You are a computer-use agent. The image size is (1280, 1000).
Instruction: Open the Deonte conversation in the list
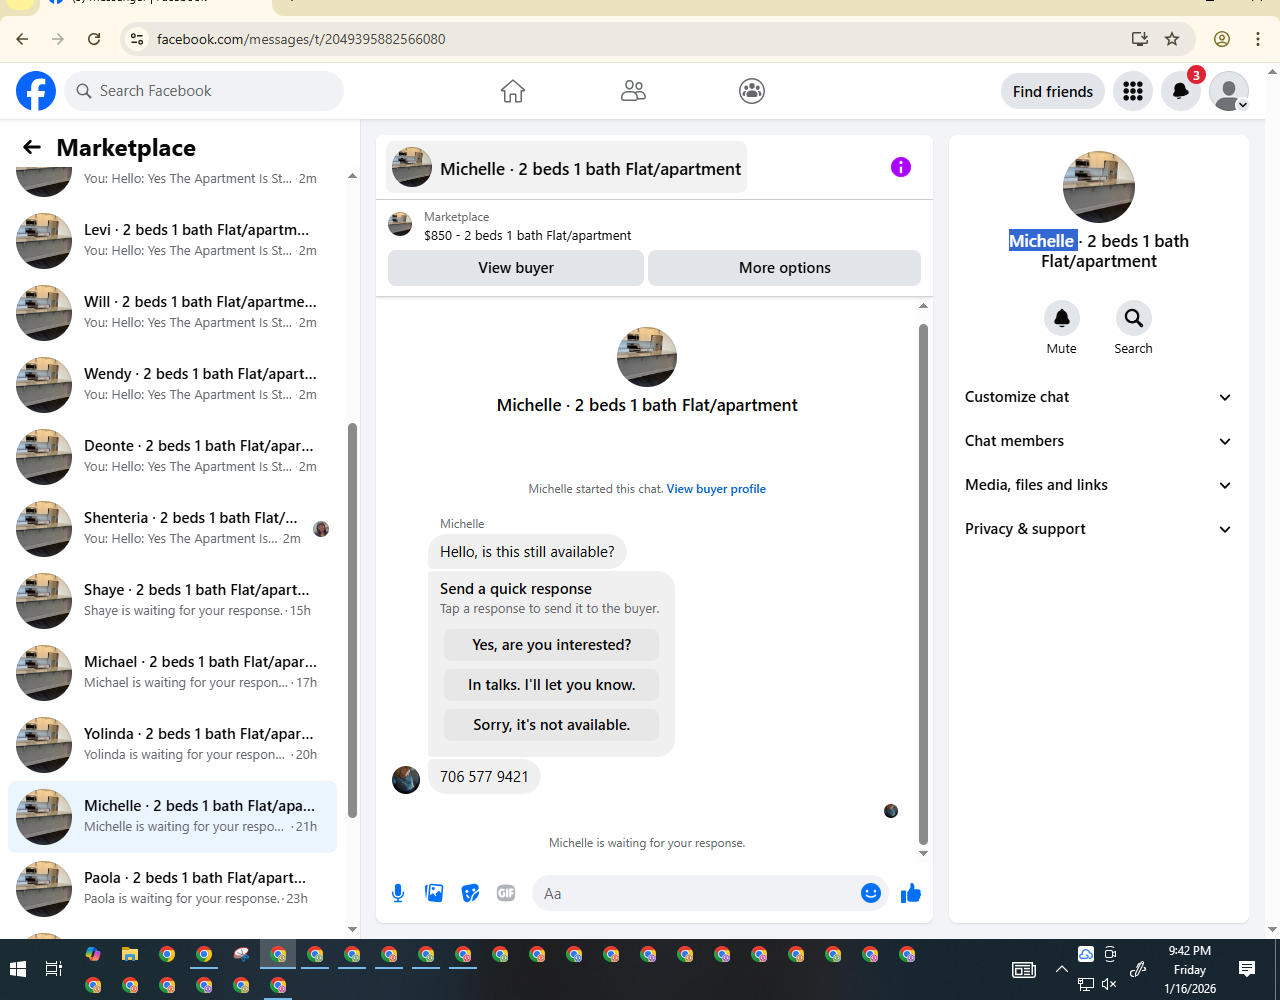172,456
